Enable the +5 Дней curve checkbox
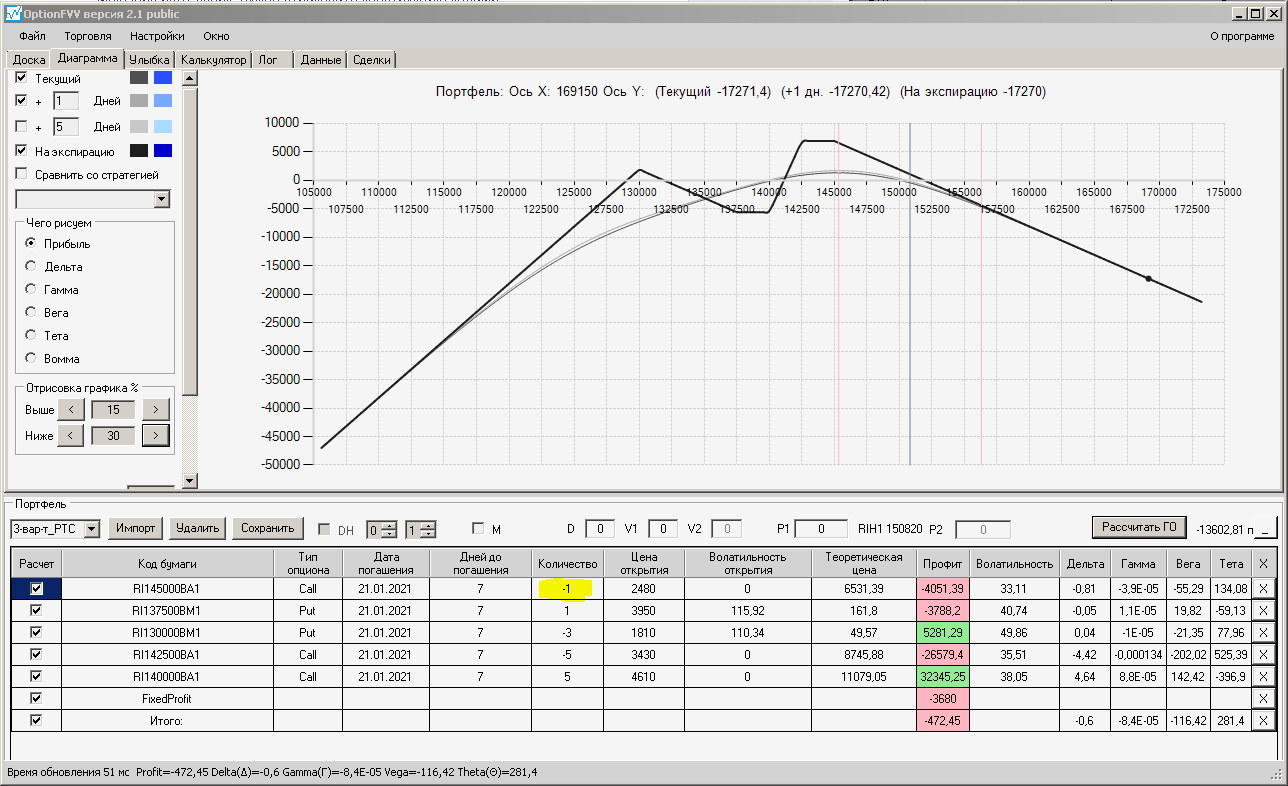 click(22, 127)
